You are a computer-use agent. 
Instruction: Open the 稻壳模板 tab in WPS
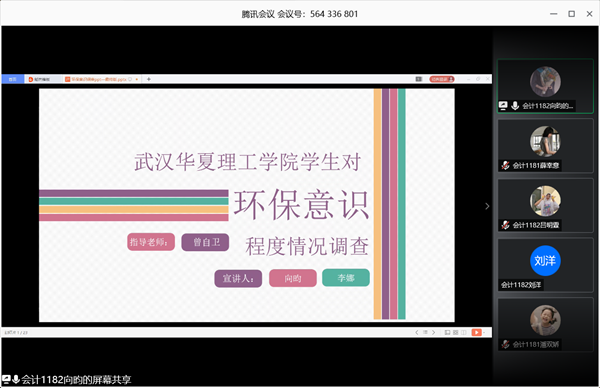click(43, 79)
